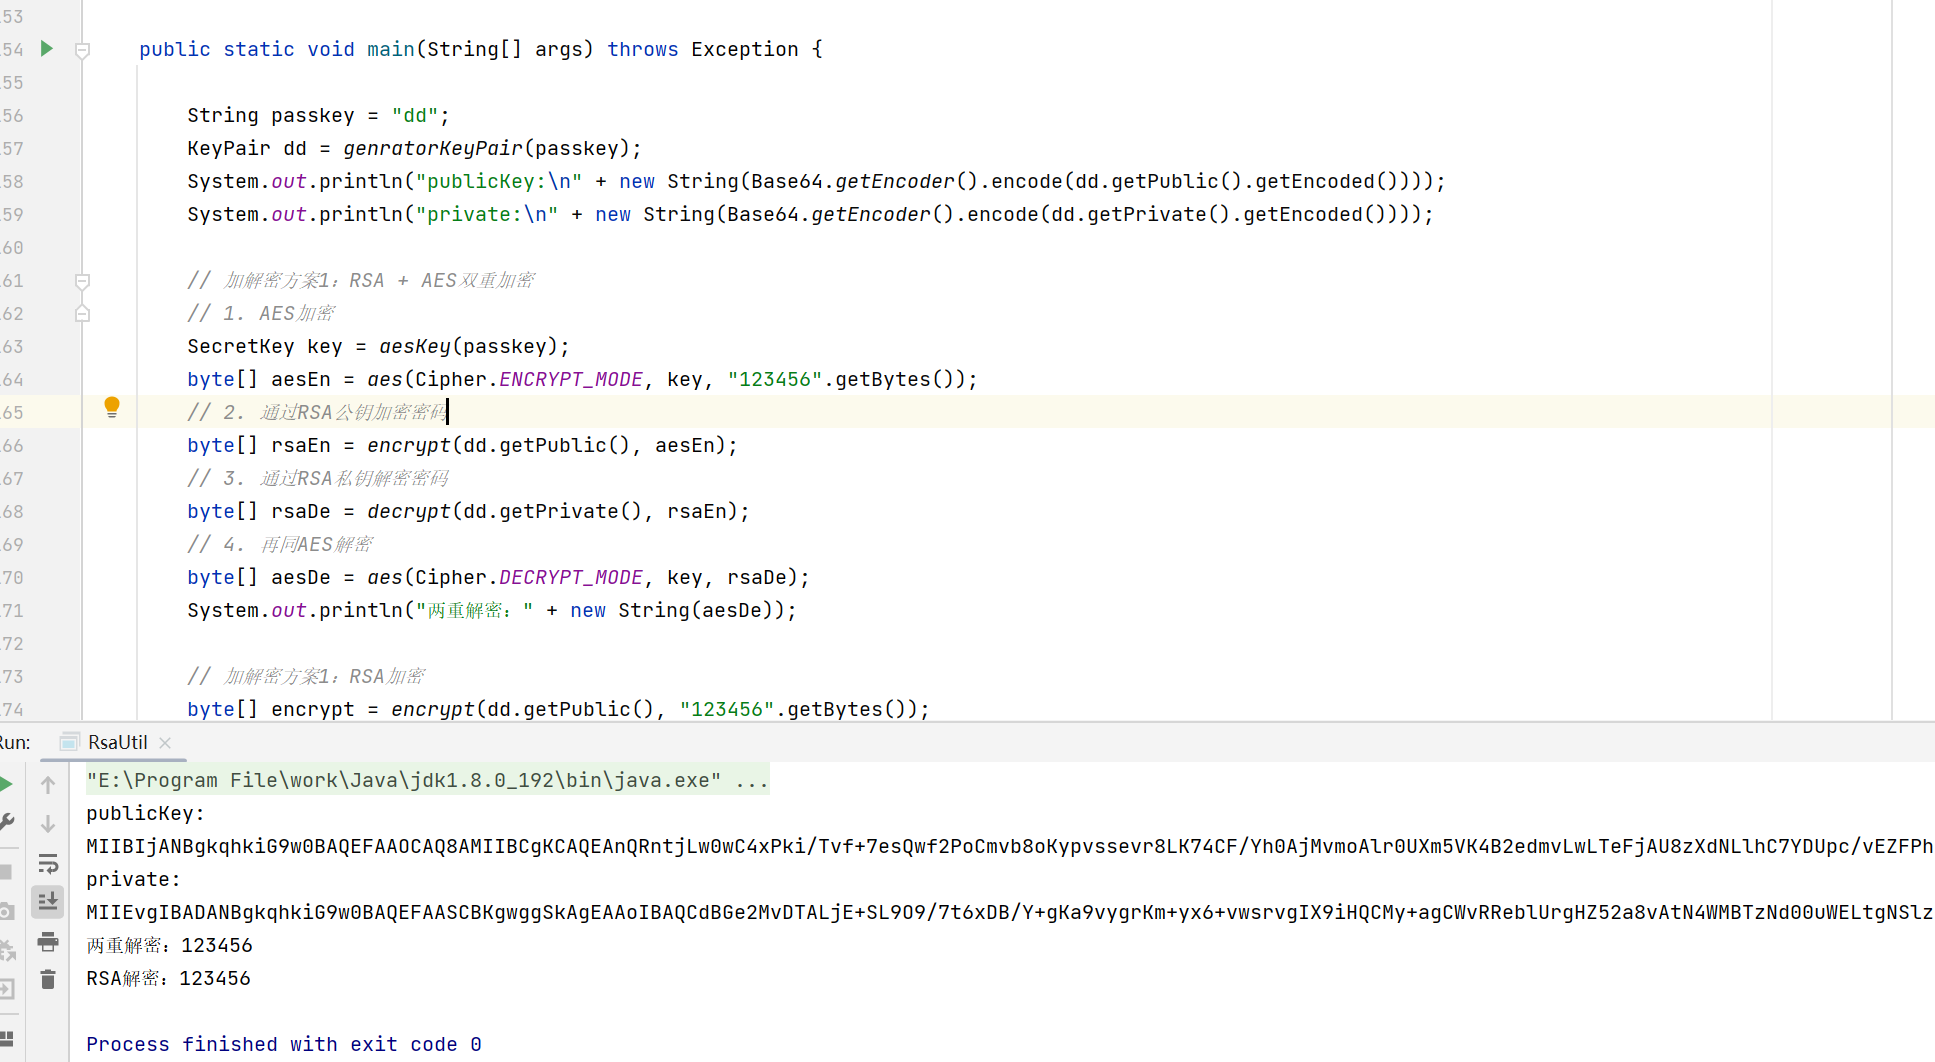Click the "throws" keyword in main signature
Screen dimensions: 1935x1062
[642, 49]
